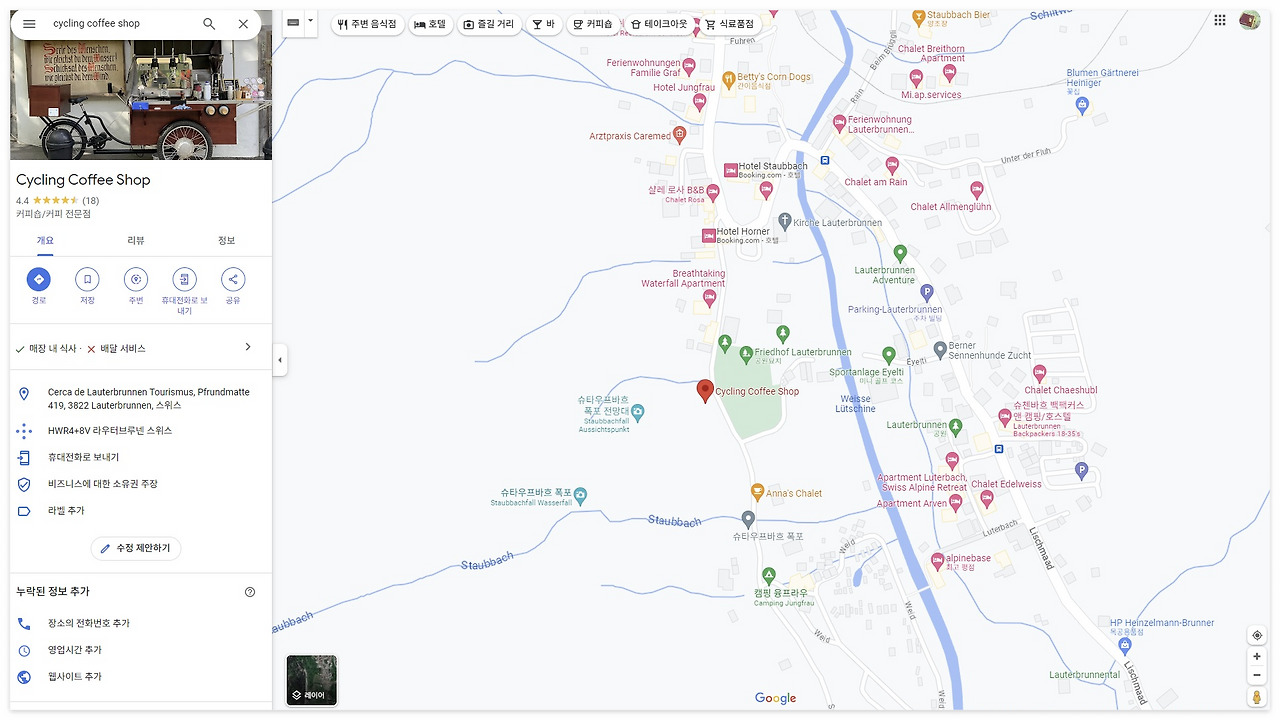Click the Hotel Staubbach map marker
Screen dimensions: 1280x720
[731, 170]
